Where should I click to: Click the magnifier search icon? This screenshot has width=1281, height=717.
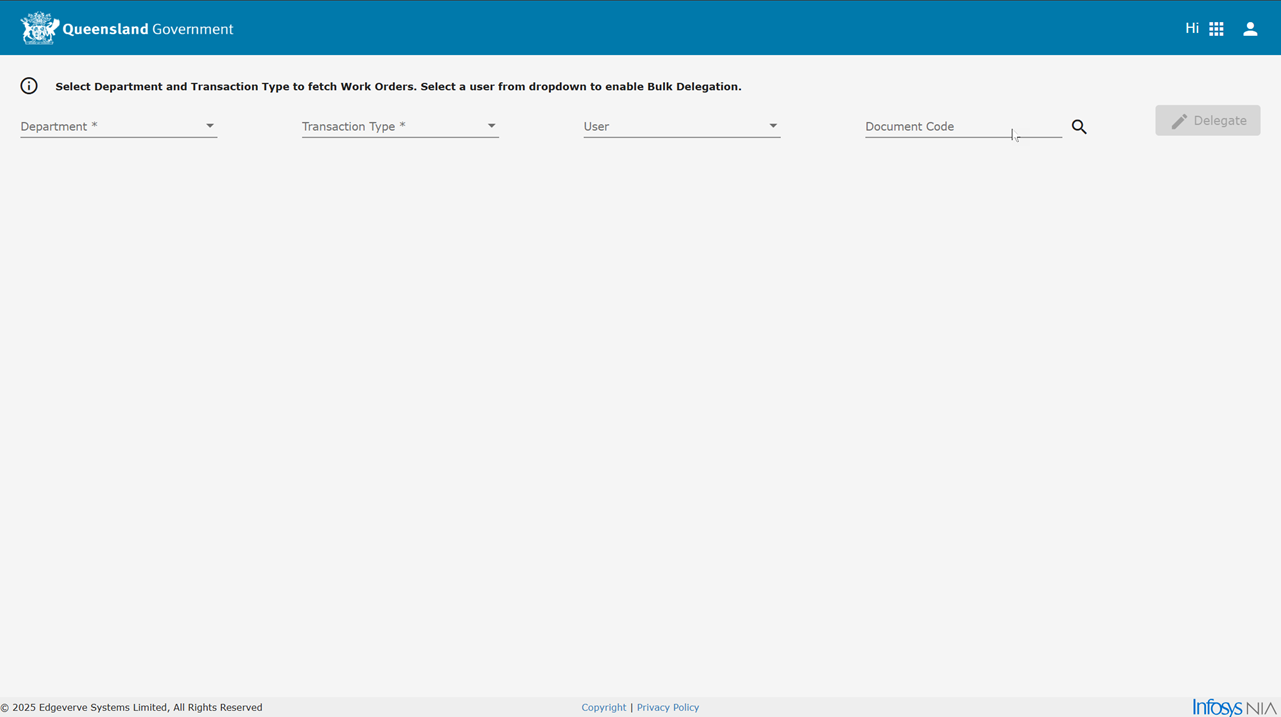(1079, 127)
